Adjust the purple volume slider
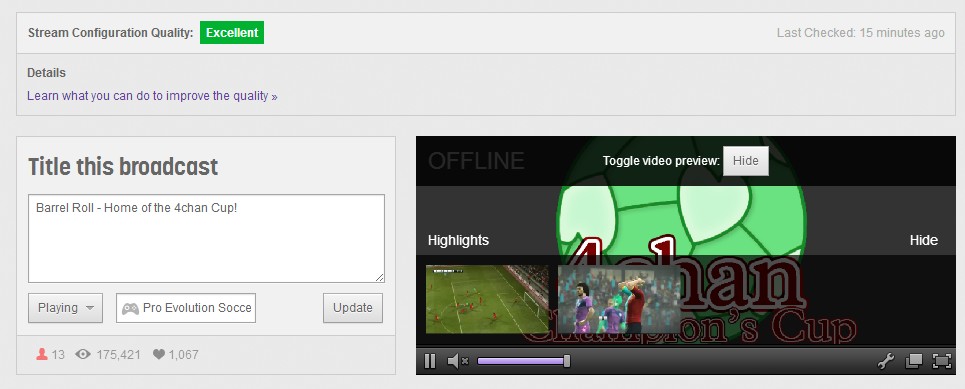Viewport: 965px width, 389px height. (523, 361)
